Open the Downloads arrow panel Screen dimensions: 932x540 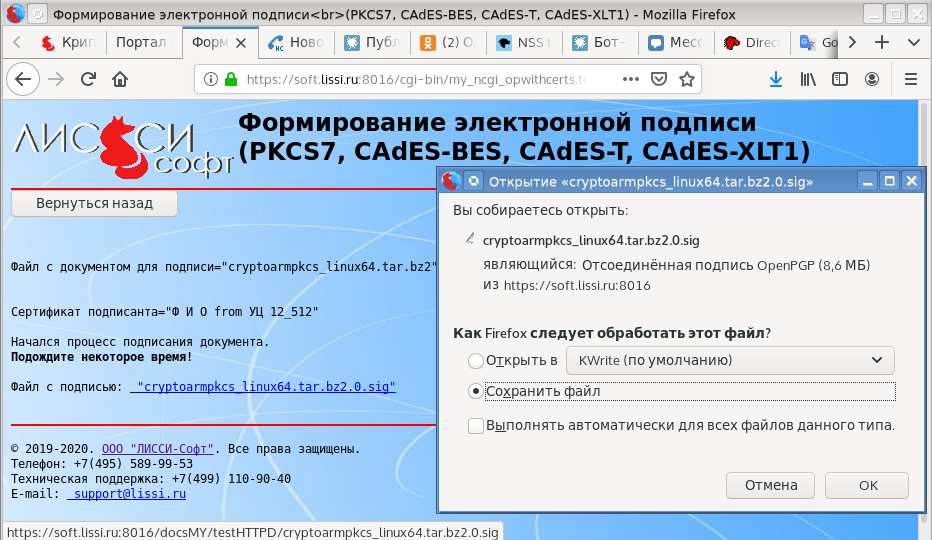click(x=775, y=80)
